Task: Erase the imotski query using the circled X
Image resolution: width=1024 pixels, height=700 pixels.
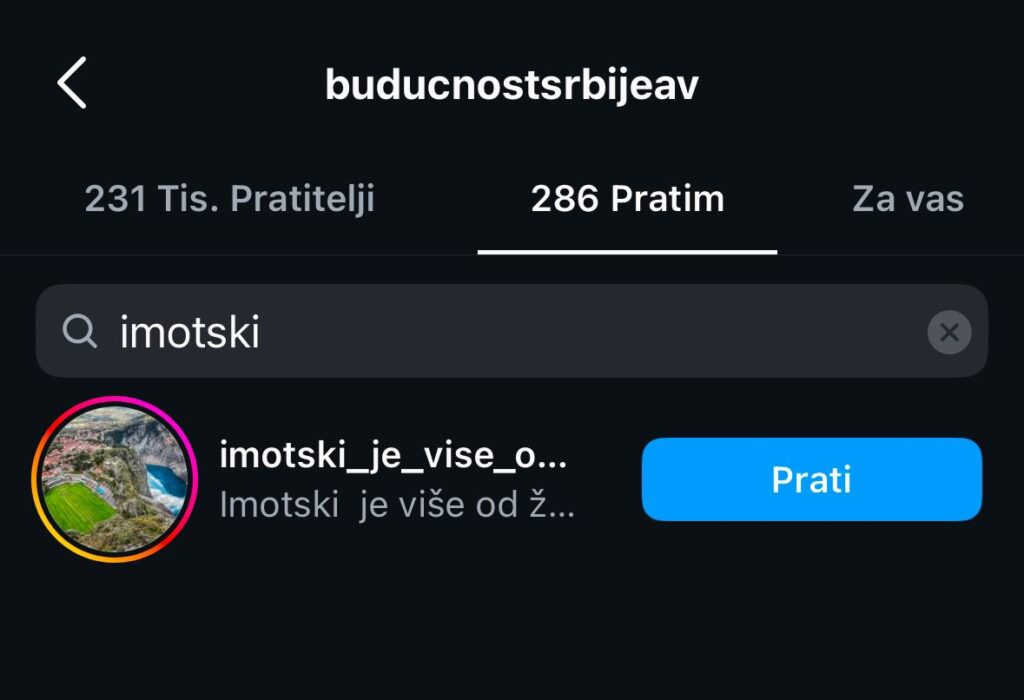Action: (949, 332)
